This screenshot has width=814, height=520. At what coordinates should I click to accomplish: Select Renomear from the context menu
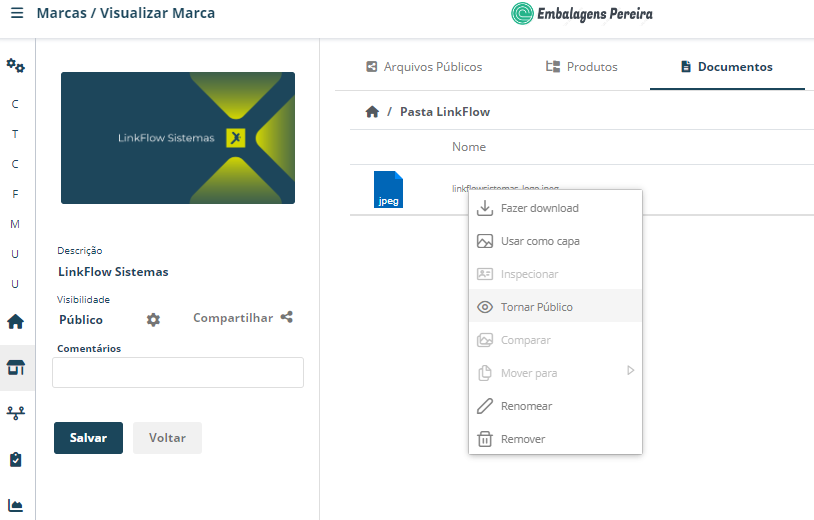click(x=555, y=406)
